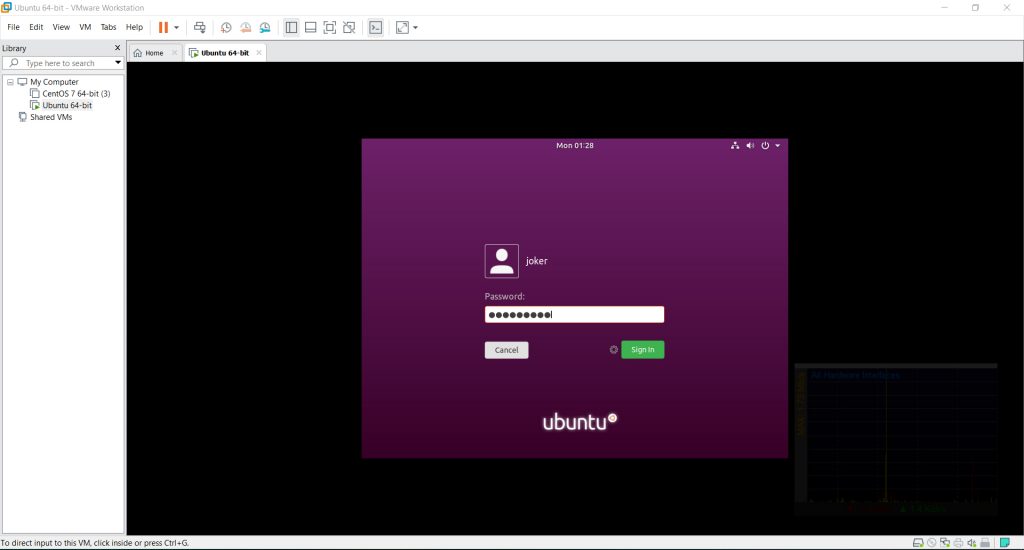Click the Ubuntu network status icon
Image resolution: width=1024 pixels, height=550 pixels.
tap(735, 146)
